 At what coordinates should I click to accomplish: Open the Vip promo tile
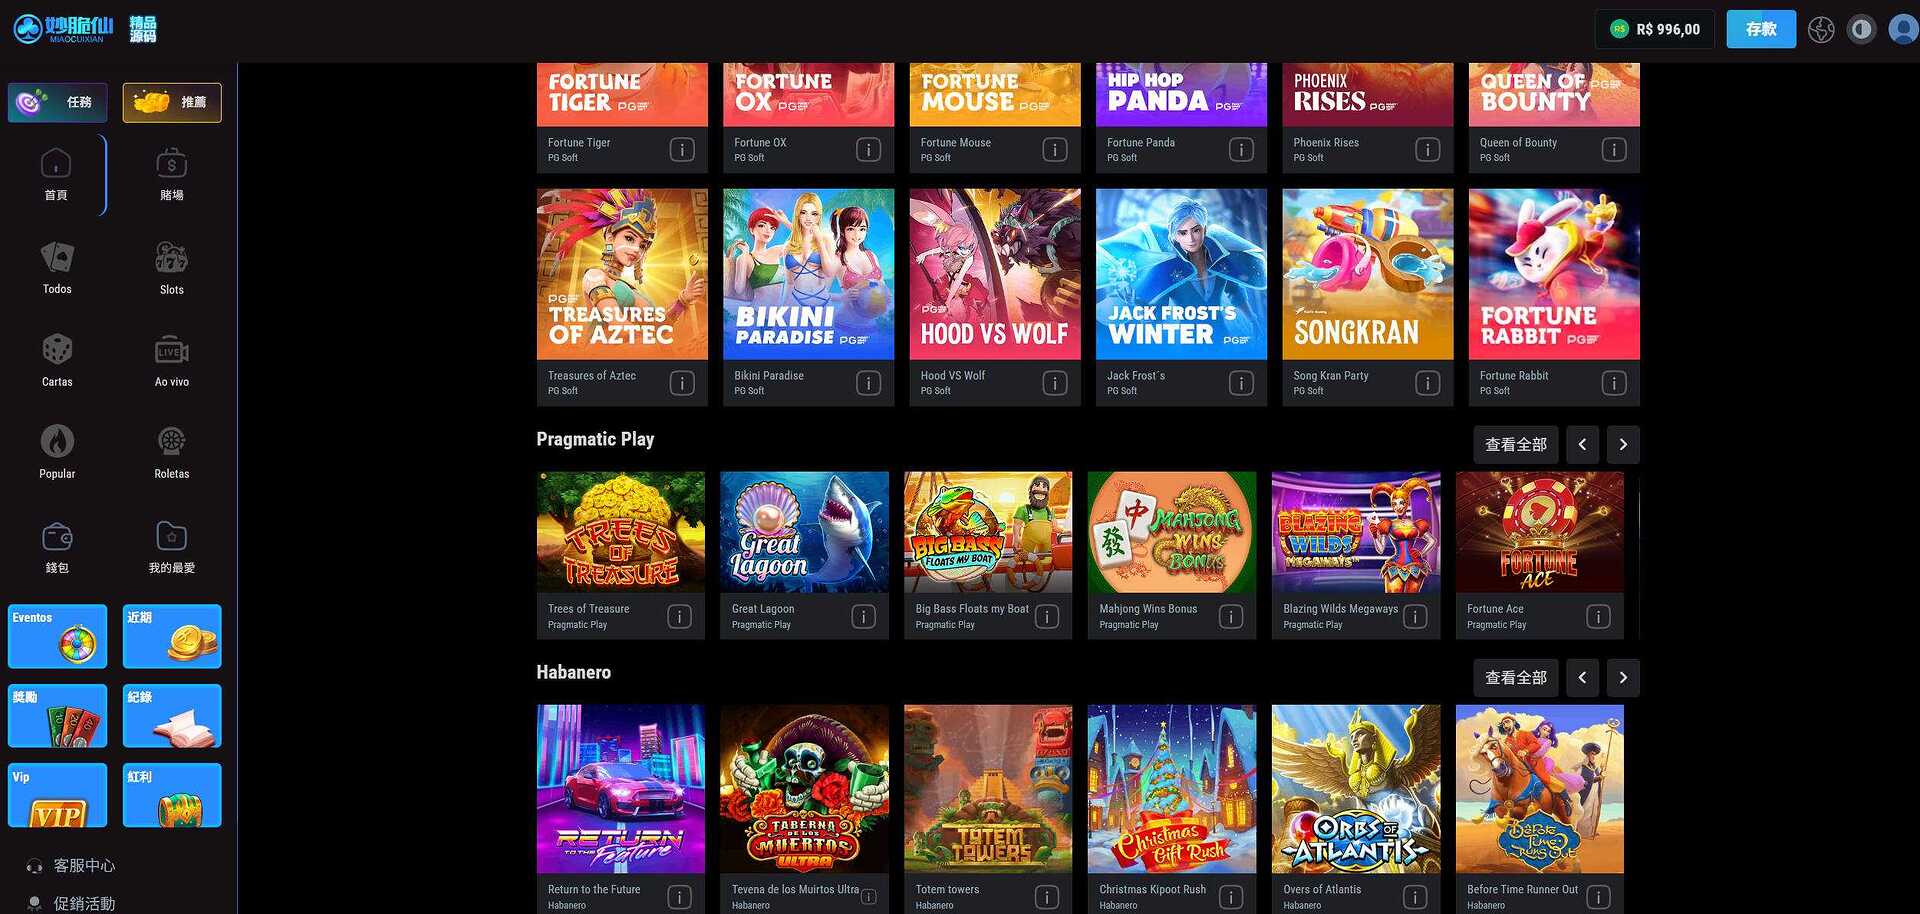57,795
